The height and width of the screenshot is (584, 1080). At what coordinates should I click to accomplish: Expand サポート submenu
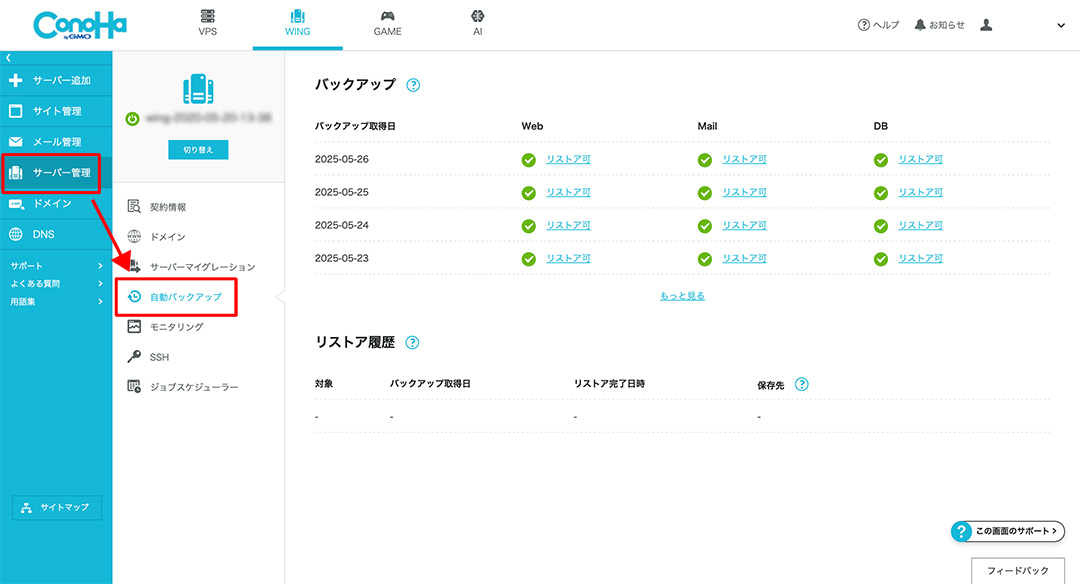click(x=56, y=266)
